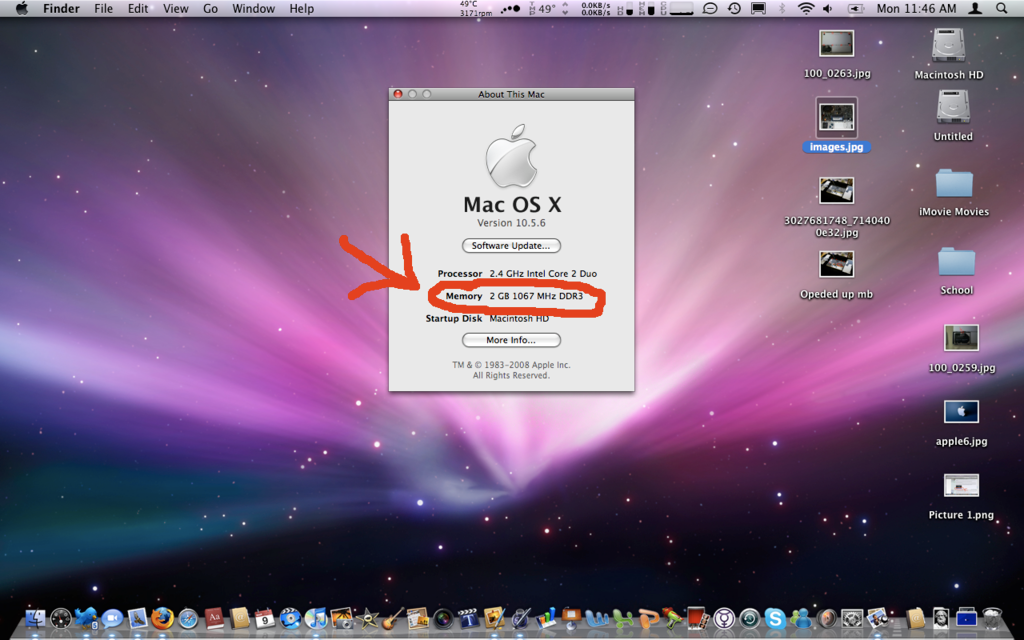The height and width of the screenshot is (640, 1024).
Task: Open the Bluetooth status menu
Action: click(782, 8)
